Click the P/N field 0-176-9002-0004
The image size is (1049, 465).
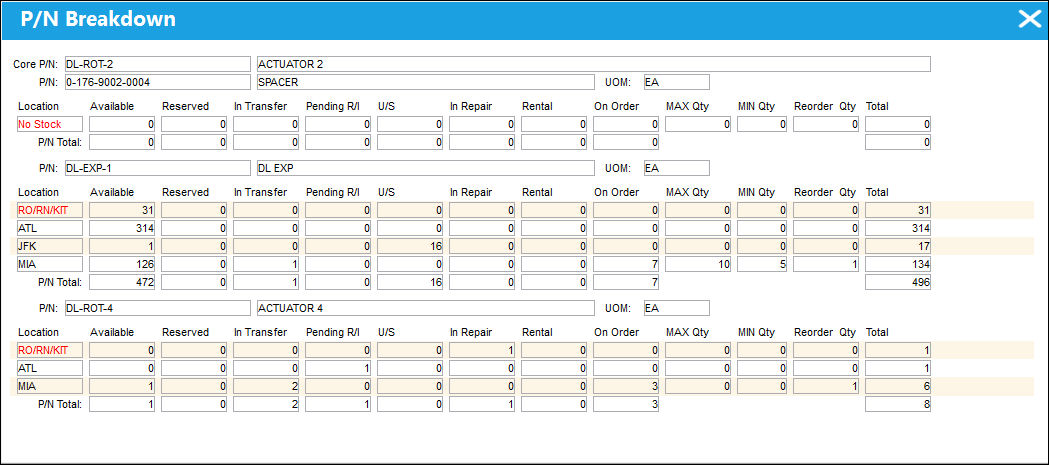click(x=157, y=82)
